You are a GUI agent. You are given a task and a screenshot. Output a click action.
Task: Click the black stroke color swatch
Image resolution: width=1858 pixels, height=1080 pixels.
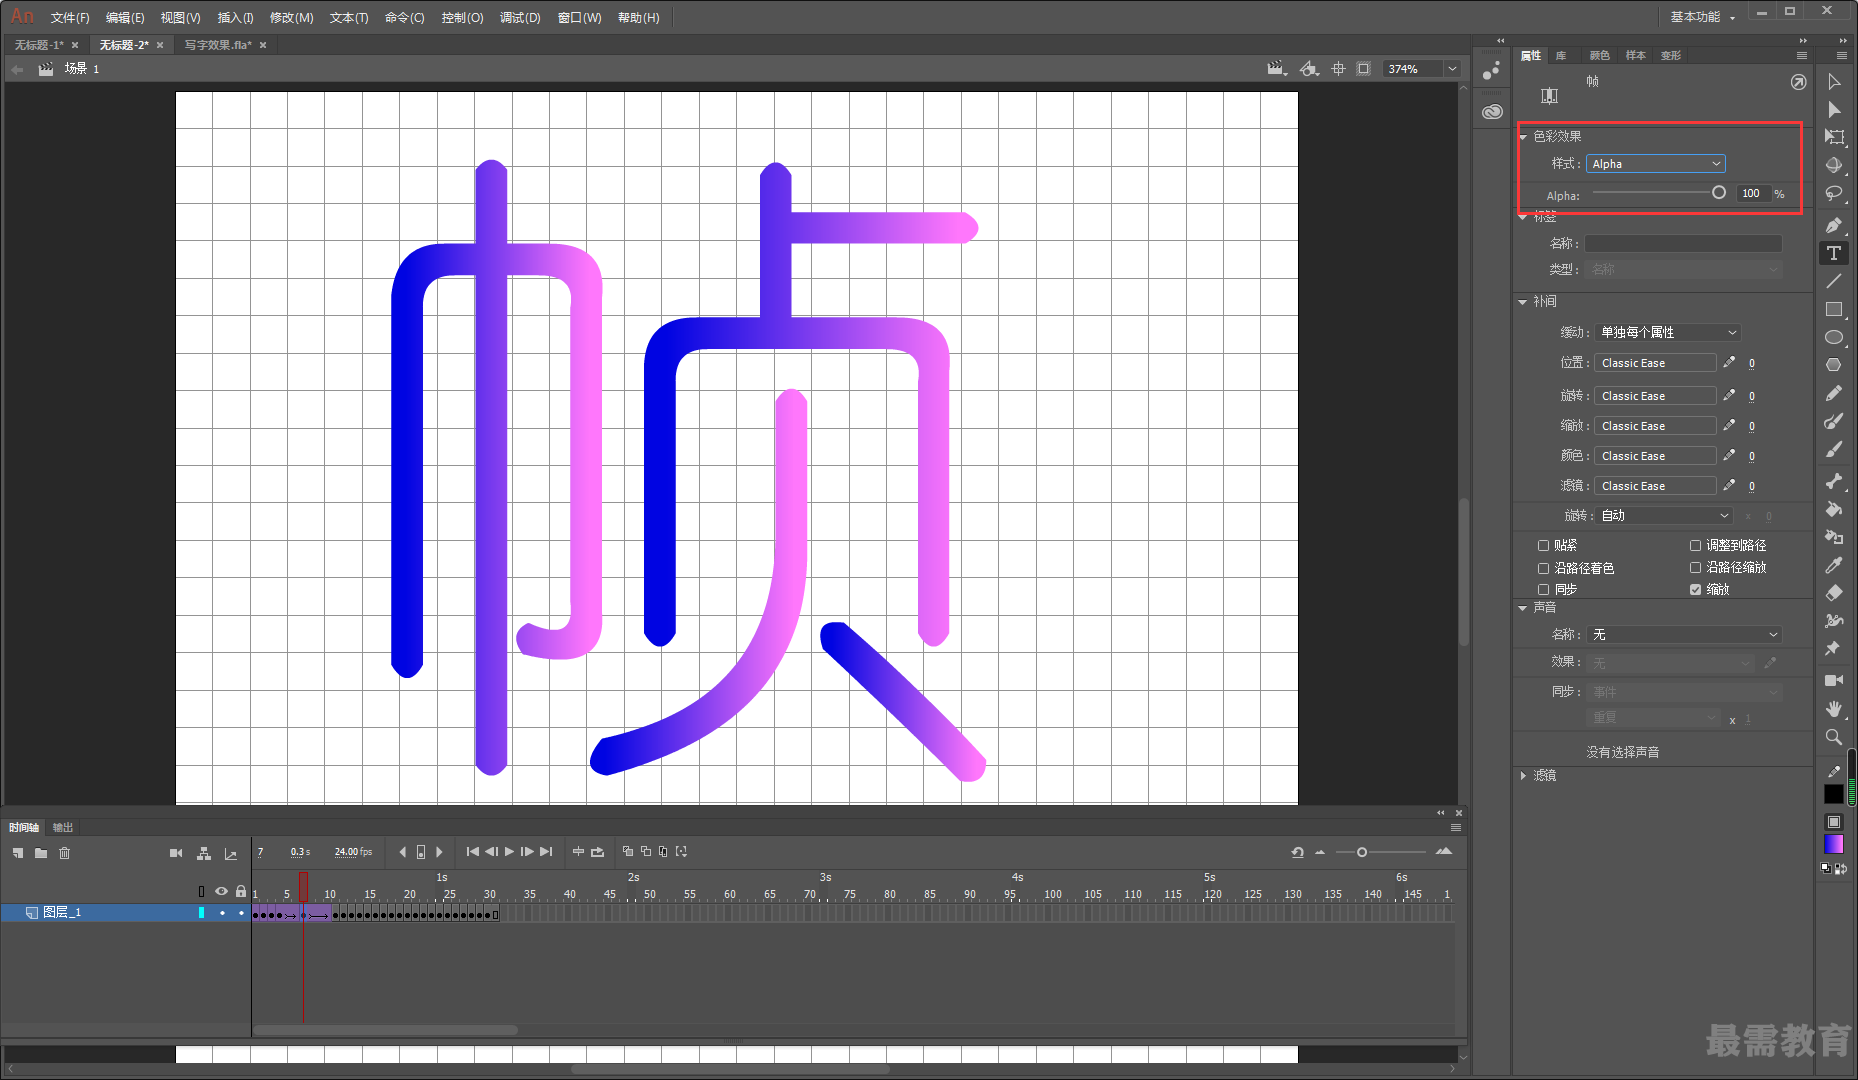[x=1834, y=794]
